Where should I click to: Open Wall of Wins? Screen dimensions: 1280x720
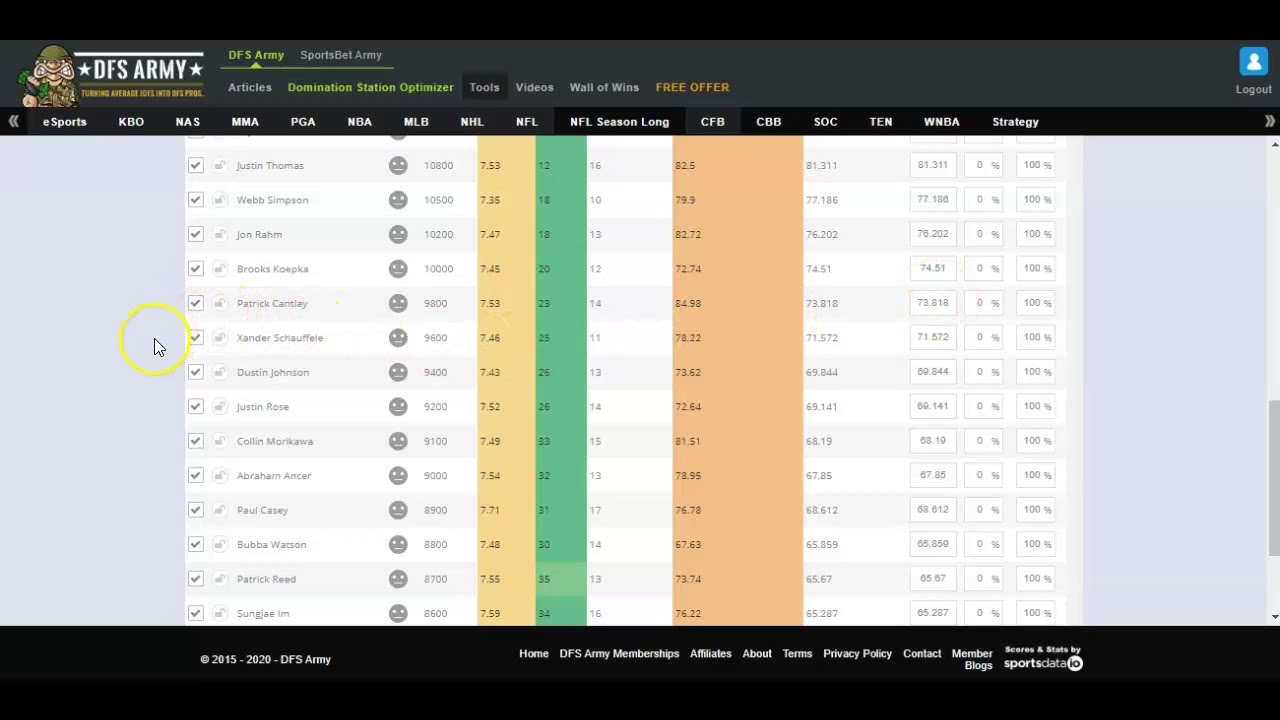604,87
